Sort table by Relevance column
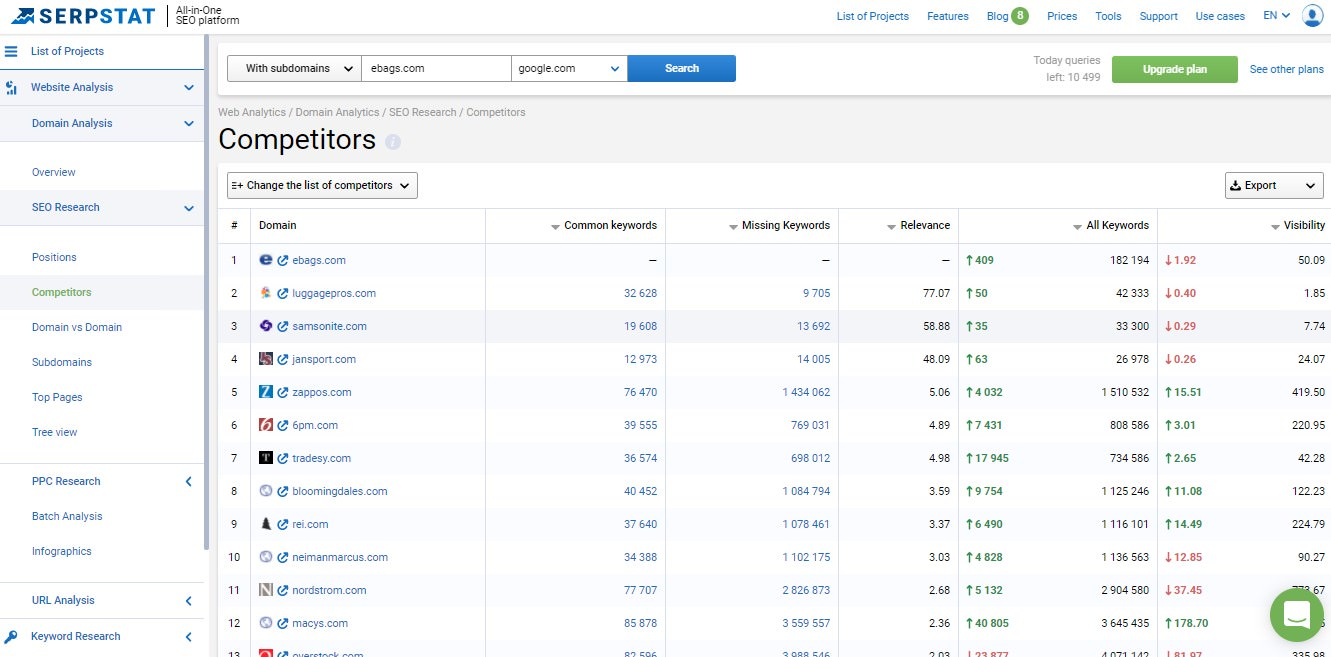Viewport: 1331px width, 657px height. tap(918, 226)
